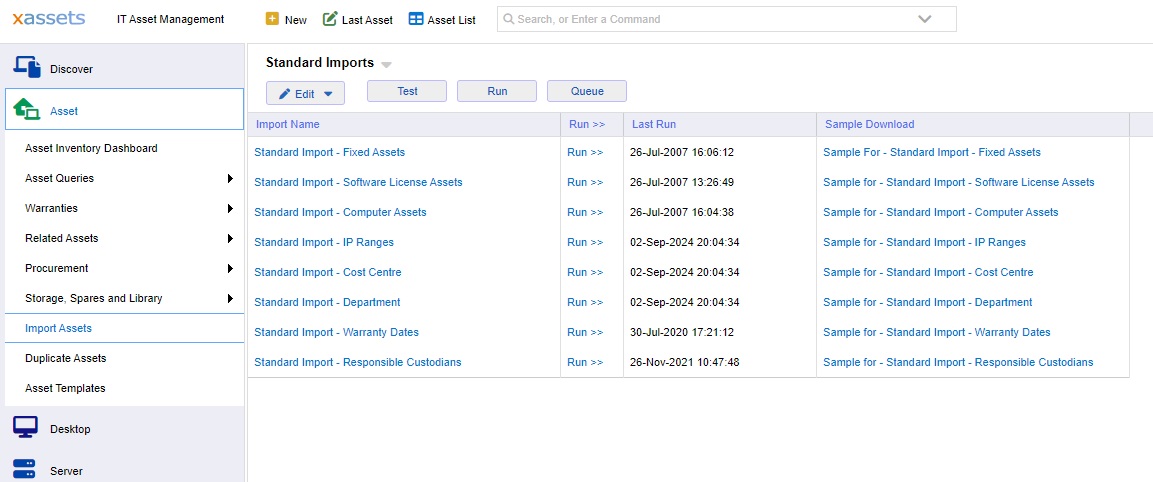This screenshot has height=482, width=1153.
Task: Open the Edit dropdown menu
Action: tap(305, 93)
